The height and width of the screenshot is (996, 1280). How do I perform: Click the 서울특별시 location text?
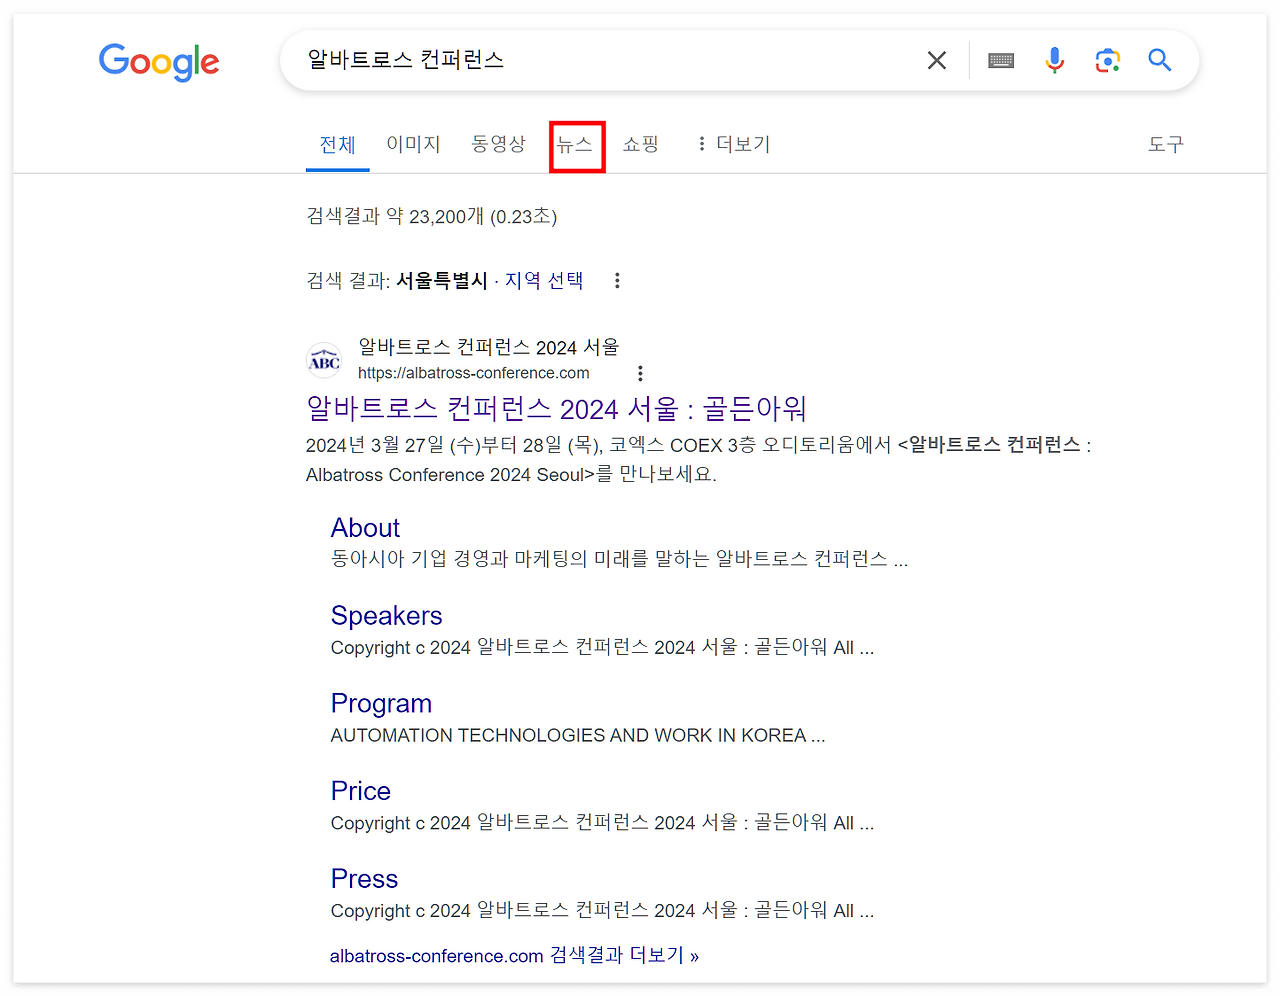pos(442,281)
